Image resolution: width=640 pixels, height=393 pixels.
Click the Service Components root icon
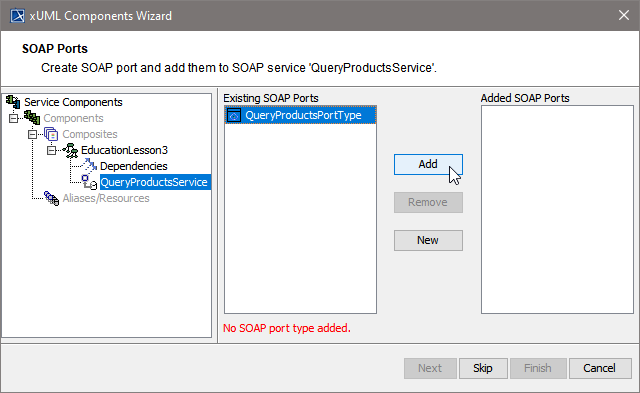pos(13,102)
